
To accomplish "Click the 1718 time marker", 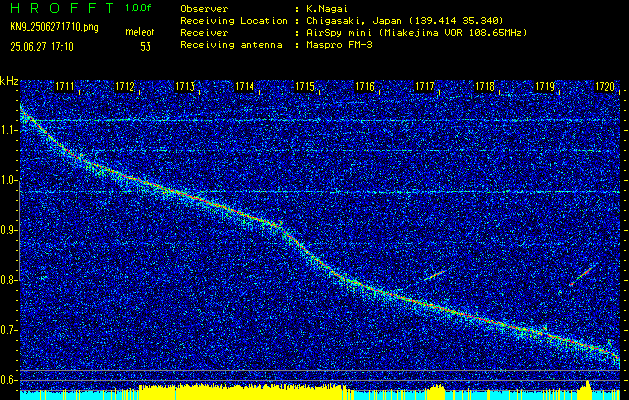I will click(485, 86).
